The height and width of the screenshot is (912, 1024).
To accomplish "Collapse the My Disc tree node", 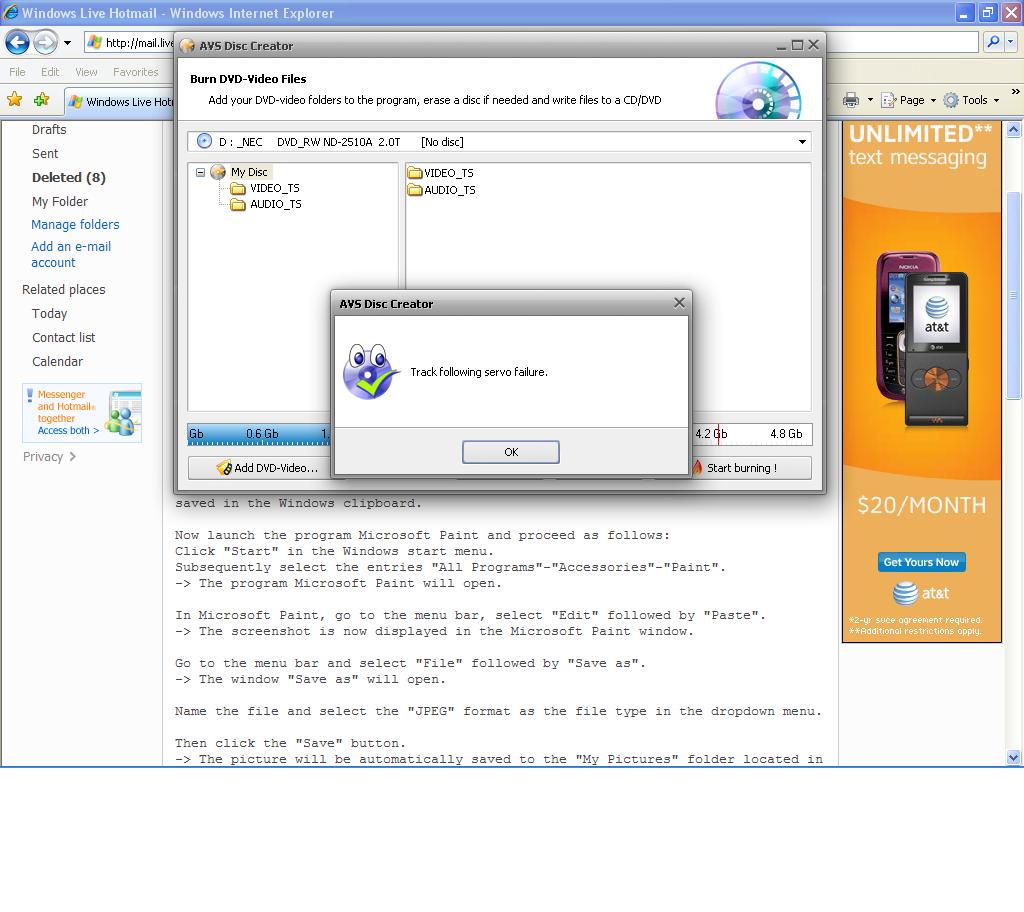I will 200,172.
